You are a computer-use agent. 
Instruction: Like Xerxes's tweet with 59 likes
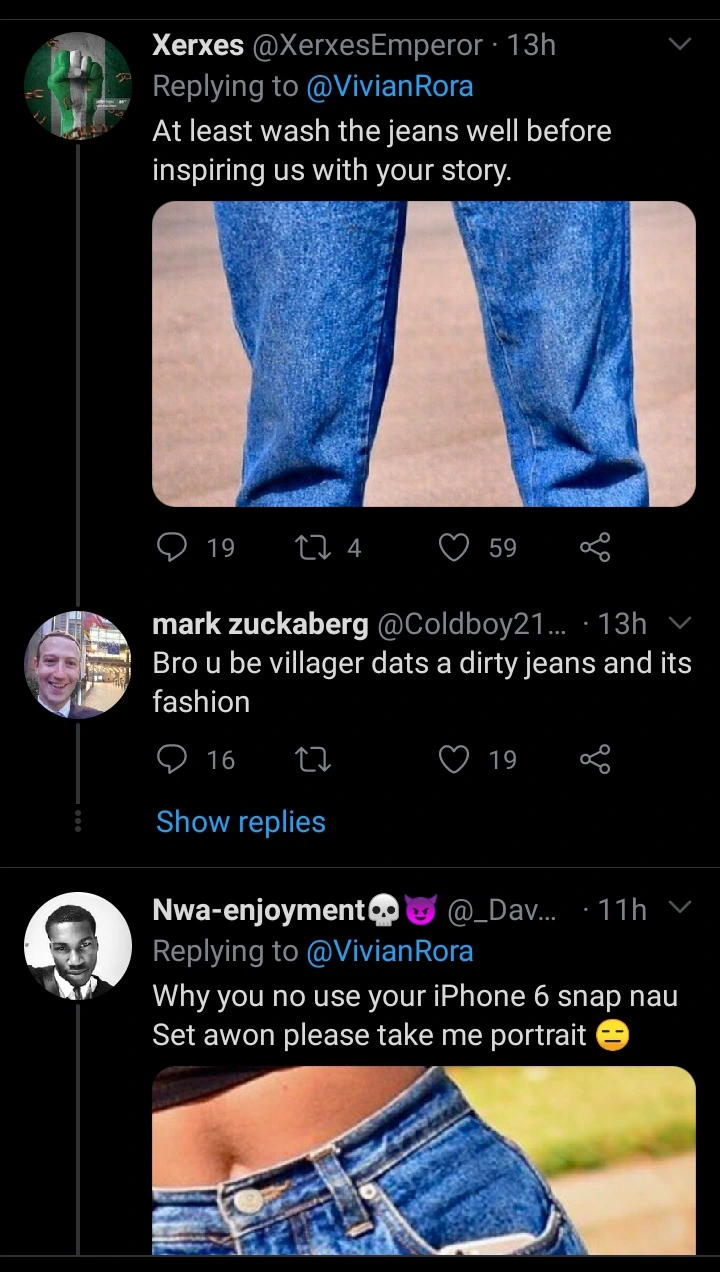pyautogui.click(x=455, y=547)
